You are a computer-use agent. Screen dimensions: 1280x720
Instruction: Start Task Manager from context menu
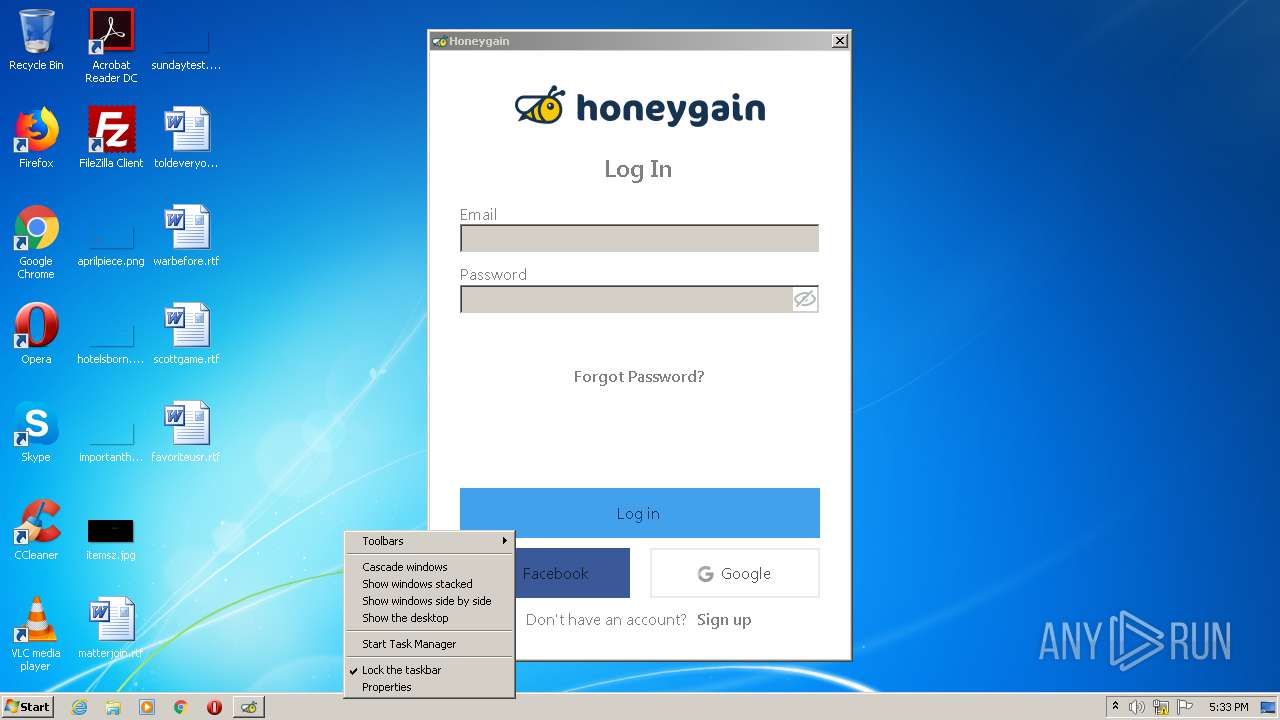(x=429, y=644)
